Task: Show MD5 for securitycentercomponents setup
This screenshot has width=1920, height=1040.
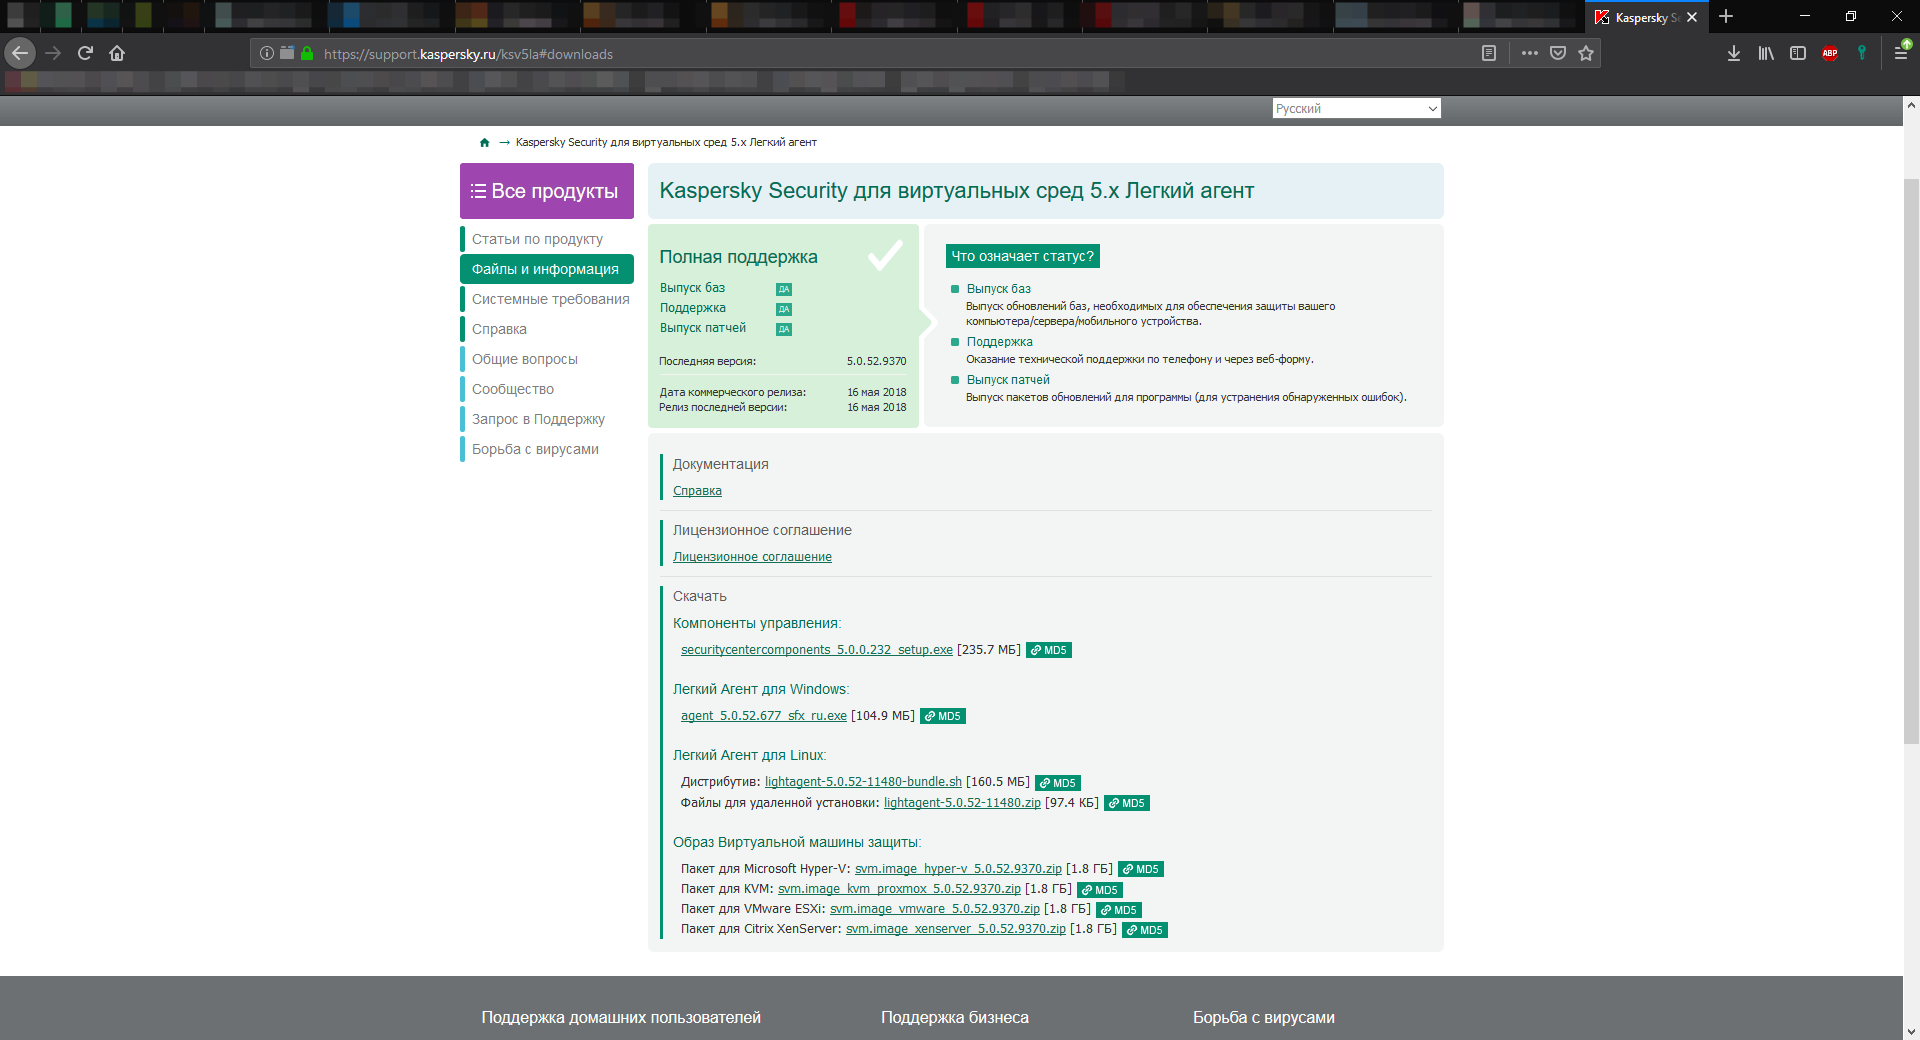Action: coord(1049,650)
